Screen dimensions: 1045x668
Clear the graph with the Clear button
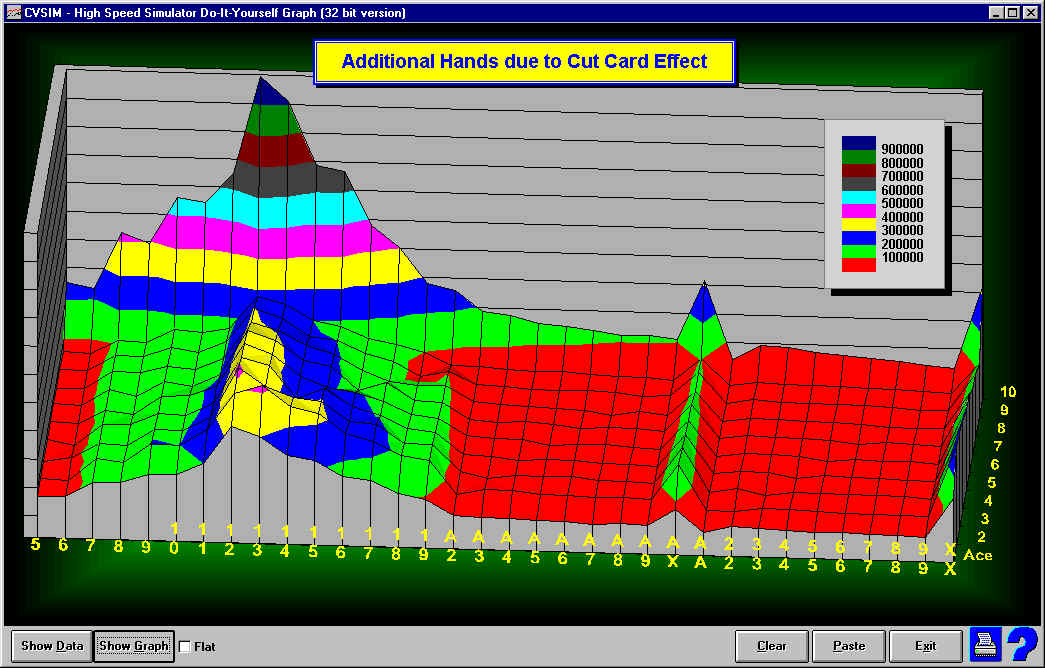pyautogui.click(x=771, y=646)
